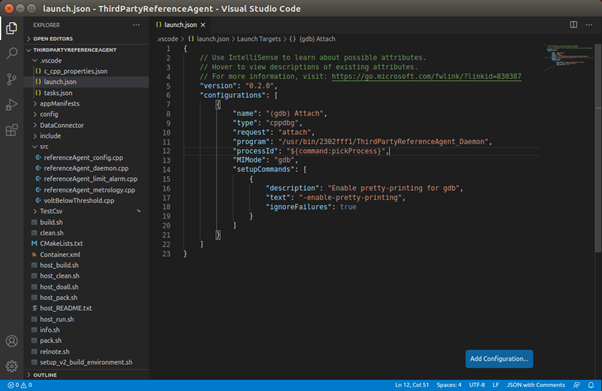Change indentation via Spaces: 4

(449, 385)
